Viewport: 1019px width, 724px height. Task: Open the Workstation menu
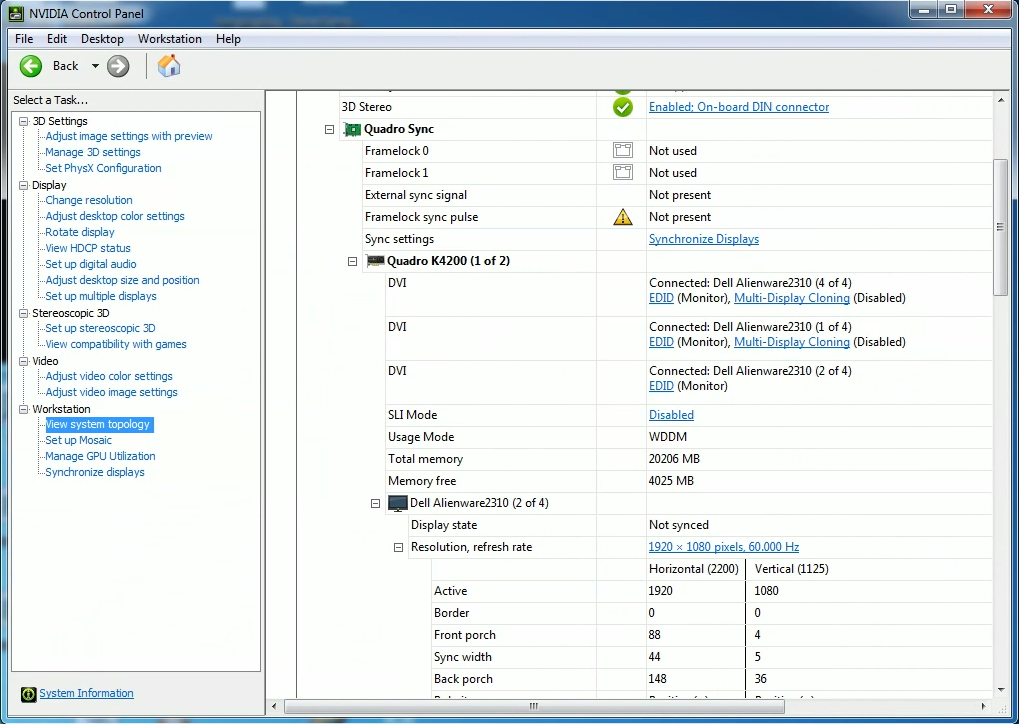click(x=170, y=39)
